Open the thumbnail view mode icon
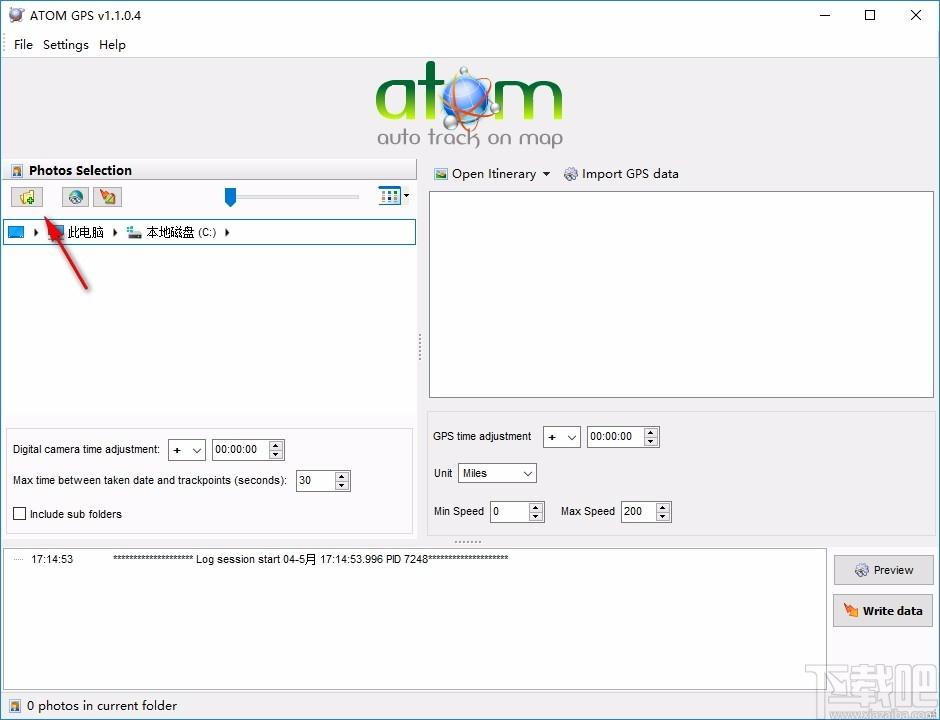The image size is (940, 720). click(x=389, y=195)
